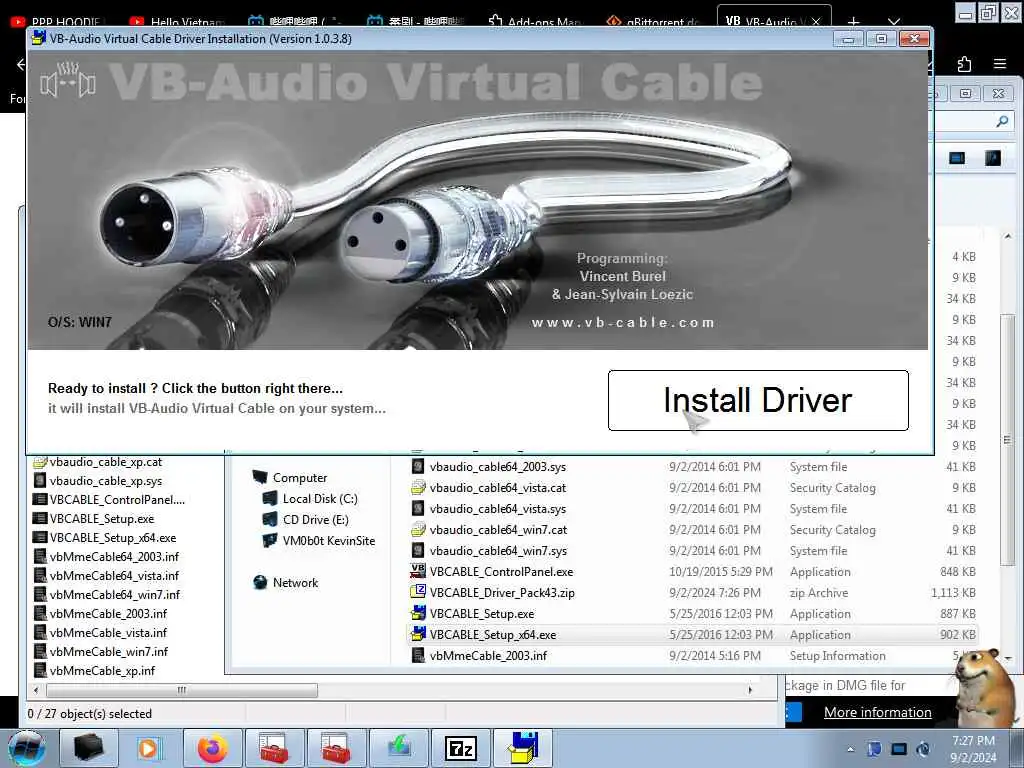Open the Windows Start menu orb
Viewport: 1024px width, 768px height.
click(x=27, y=748)
